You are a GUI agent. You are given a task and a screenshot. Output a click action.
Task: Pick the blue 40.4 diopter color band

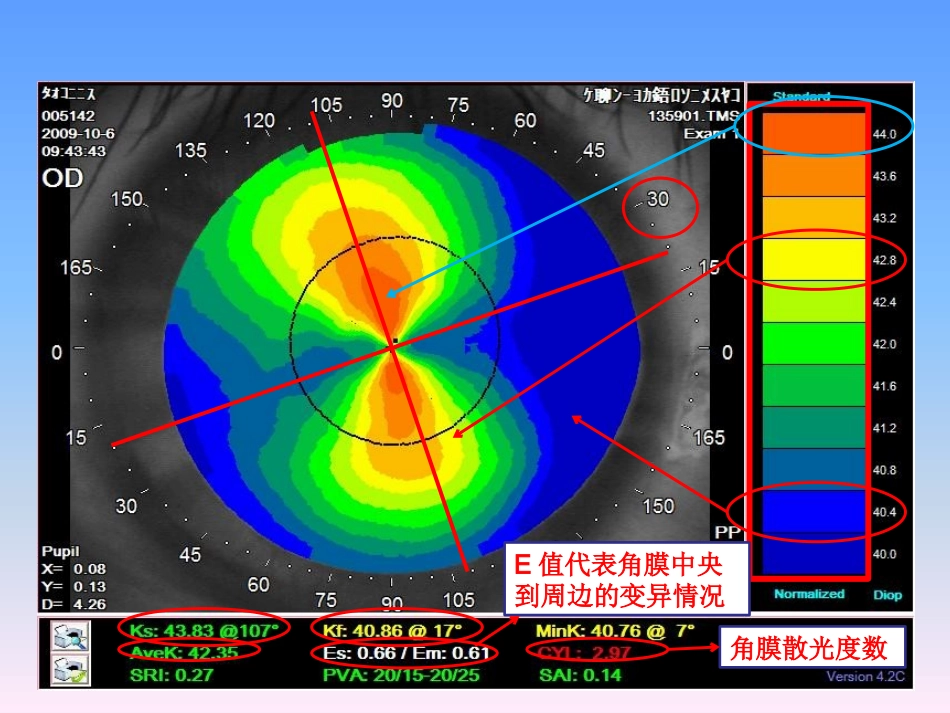click(x=812, y=510)
